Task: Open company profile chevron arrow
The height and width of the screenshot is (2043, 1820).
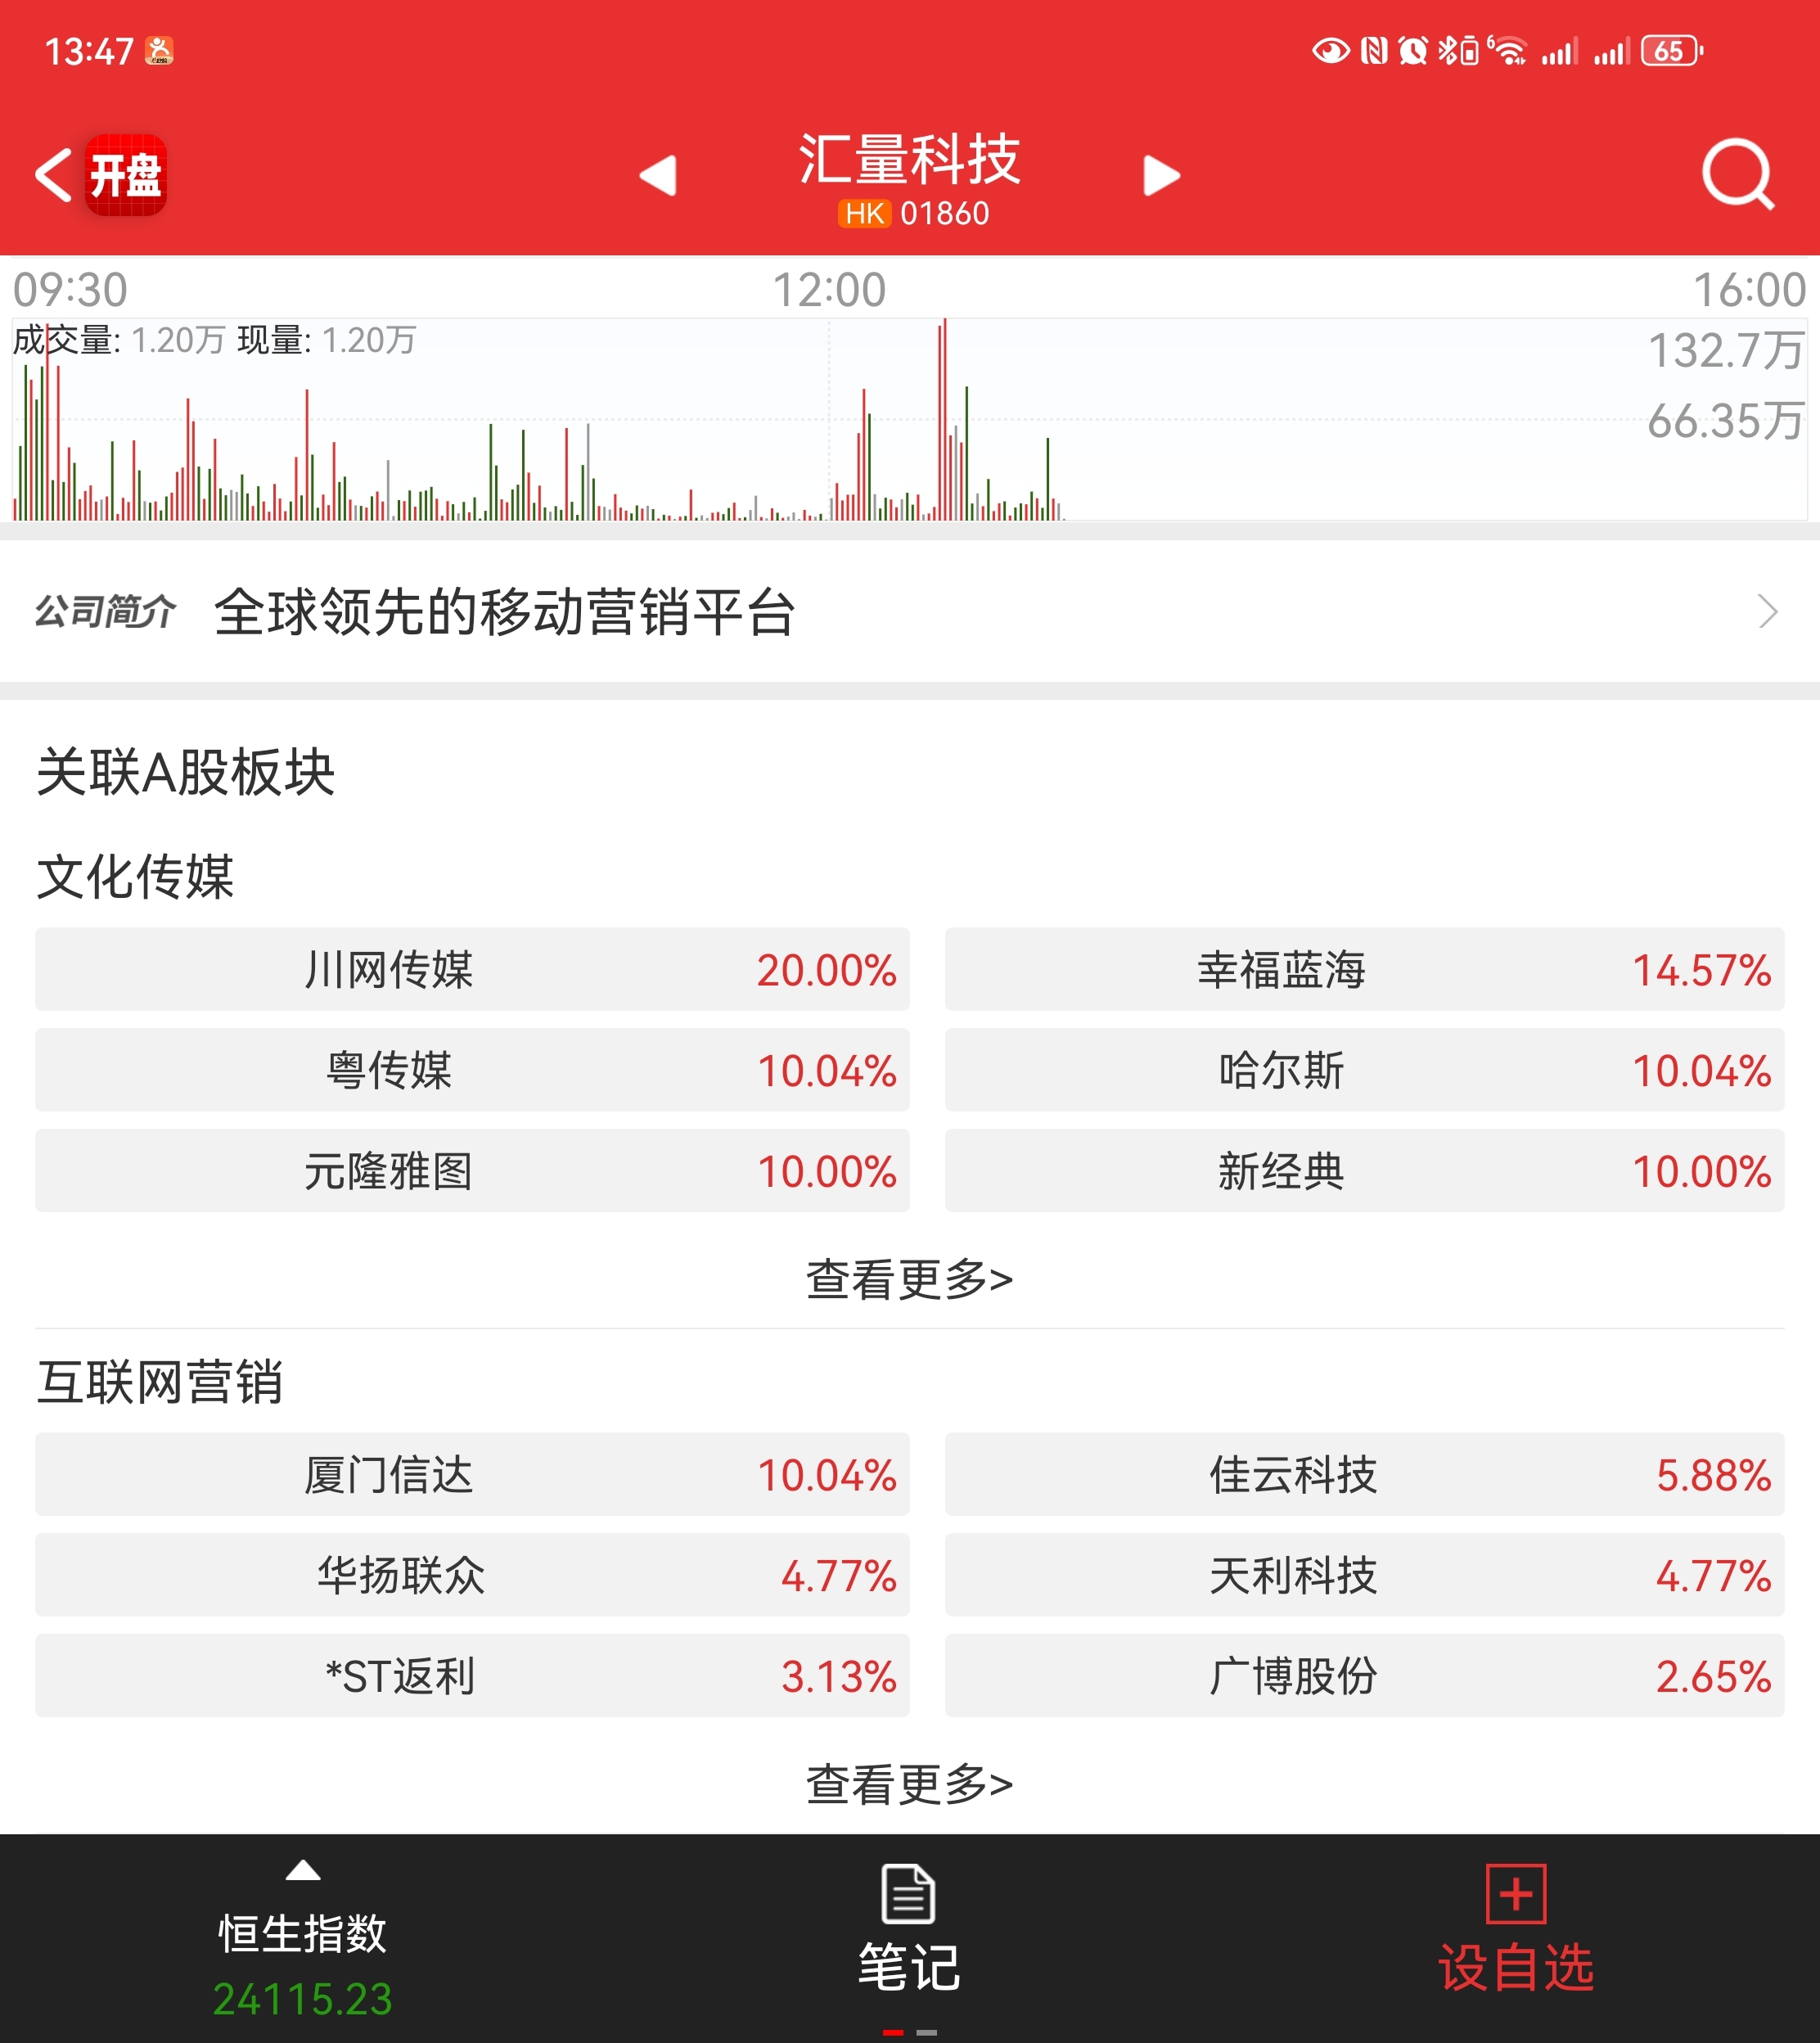Action: coord(1767,611)
